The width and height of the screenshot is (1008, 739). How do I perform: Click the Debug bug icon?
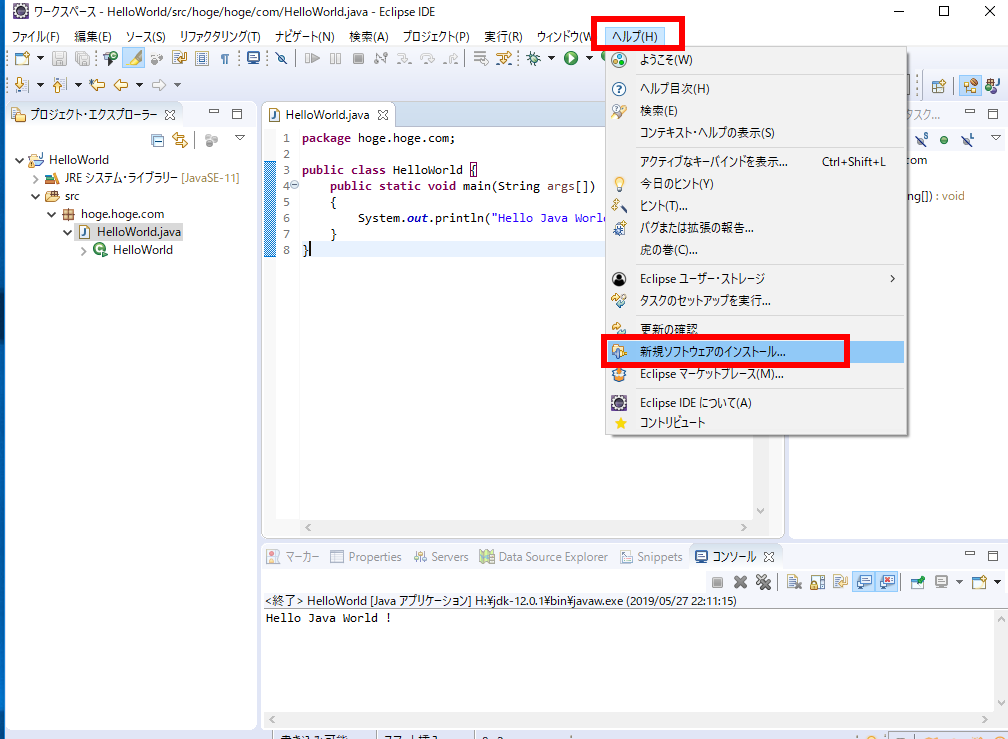click(x=534, y=58)
